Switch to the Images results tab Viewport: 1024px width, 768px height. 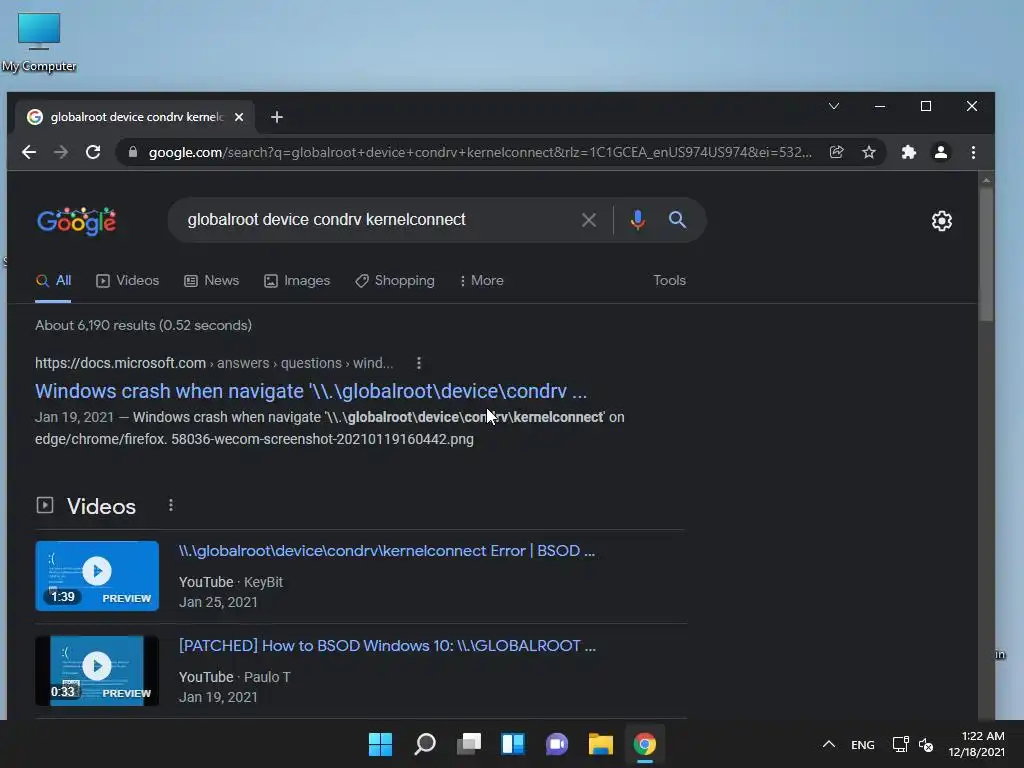point(297,281)
